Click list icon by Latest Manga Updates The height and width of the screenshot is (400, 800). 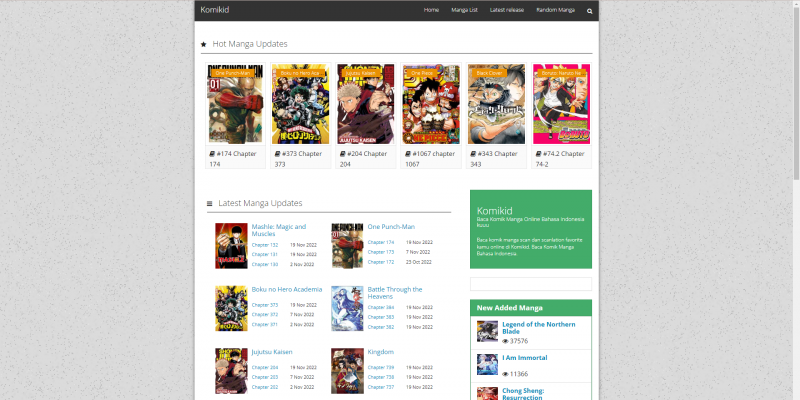pyautogui.click(x=209, y=204)
